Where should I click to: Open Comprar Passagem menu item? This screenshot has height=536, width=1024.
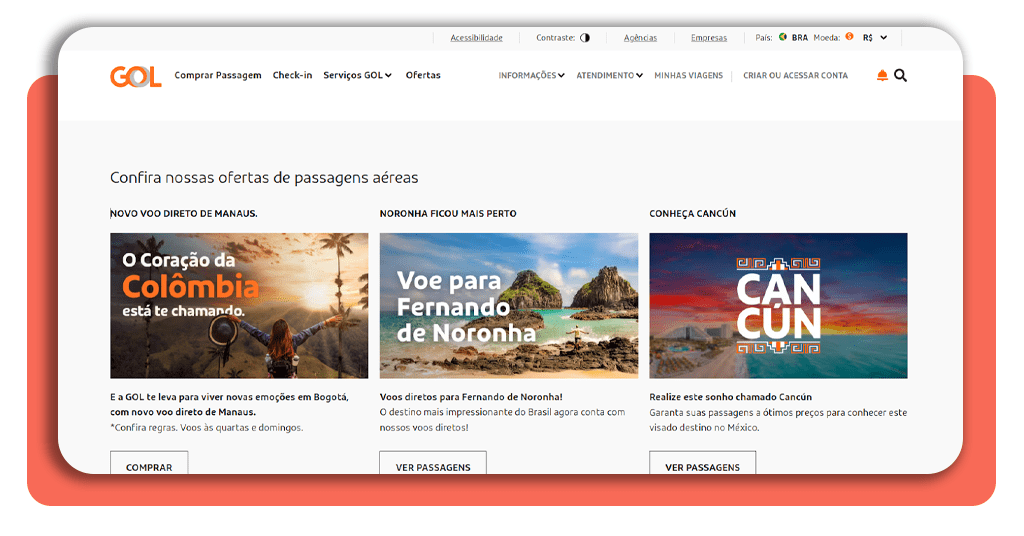tap(218, 76)
